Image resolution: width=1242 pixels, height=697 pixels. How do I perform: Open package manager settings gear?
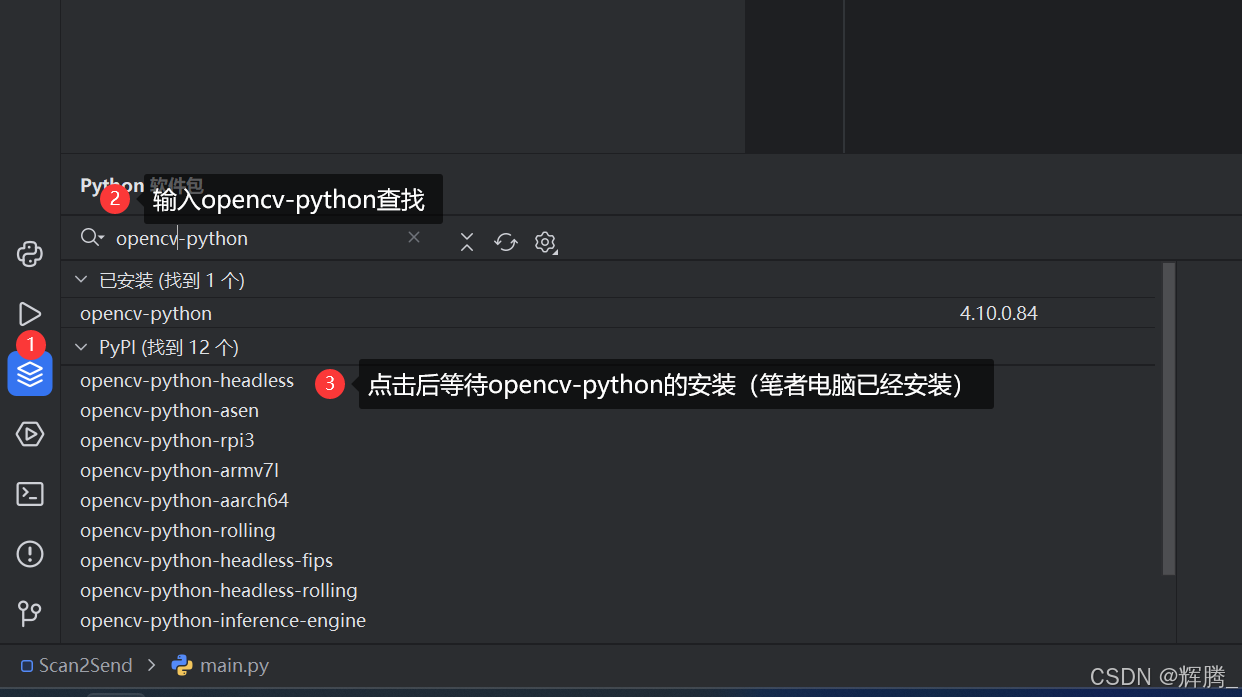[x=545, y=242]
